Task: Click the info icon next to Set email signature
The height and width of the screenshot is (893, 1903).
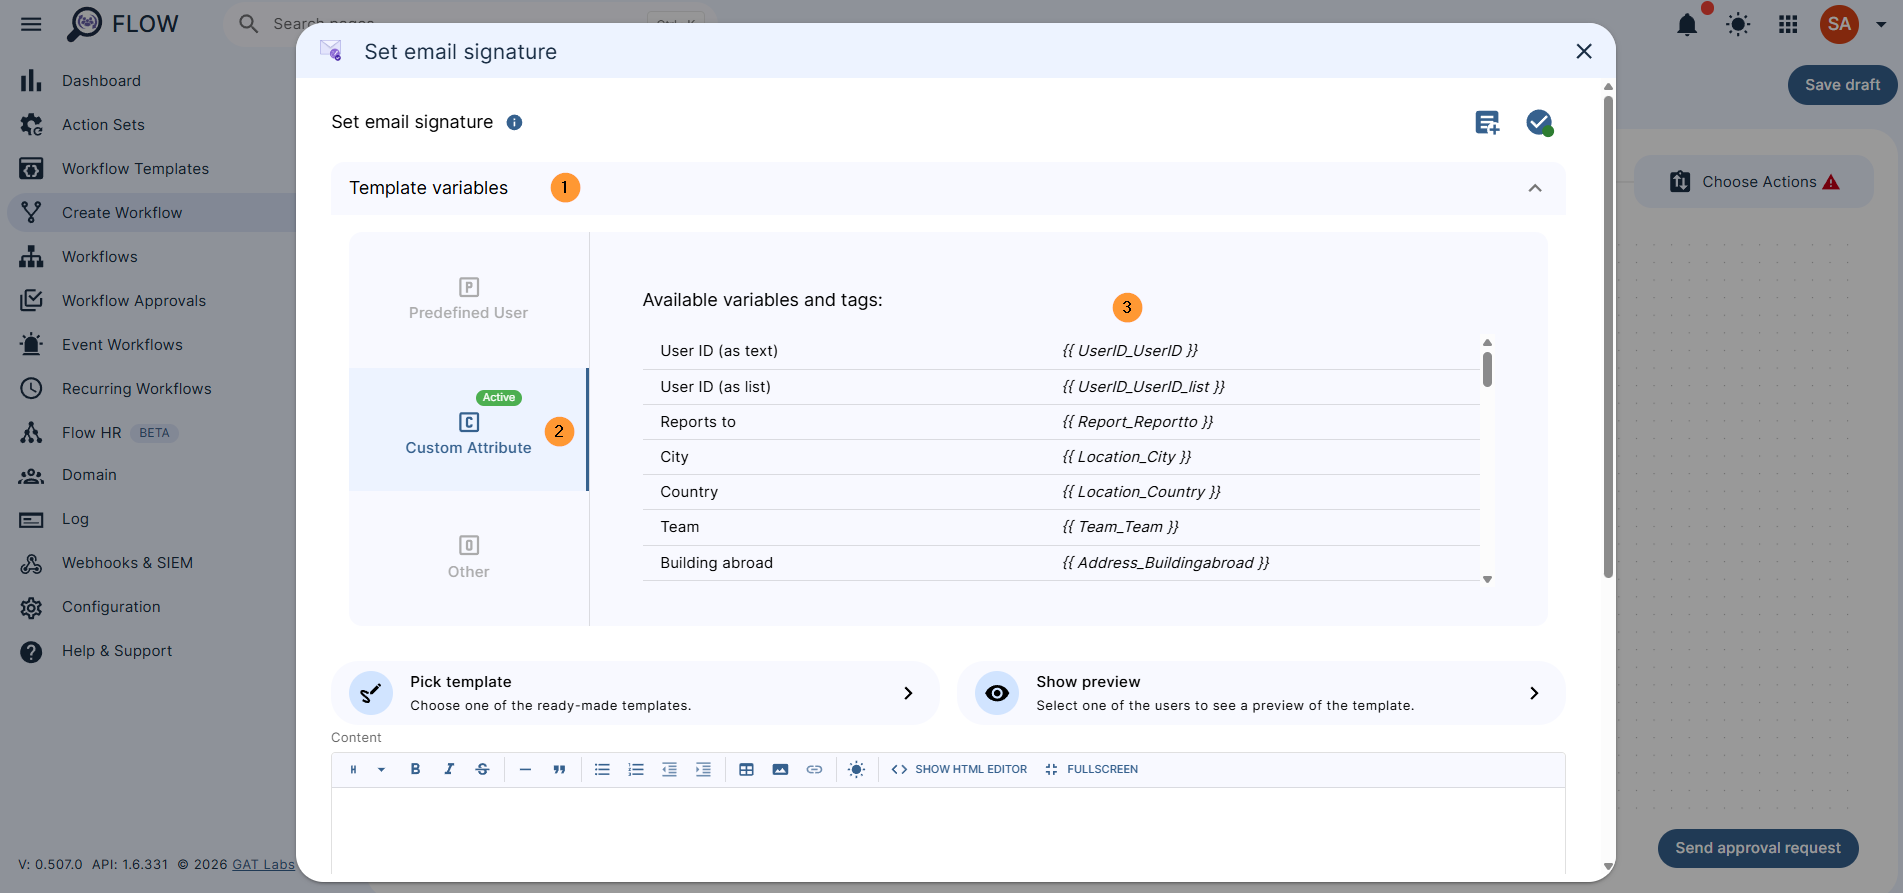Action: click(514, 122)
